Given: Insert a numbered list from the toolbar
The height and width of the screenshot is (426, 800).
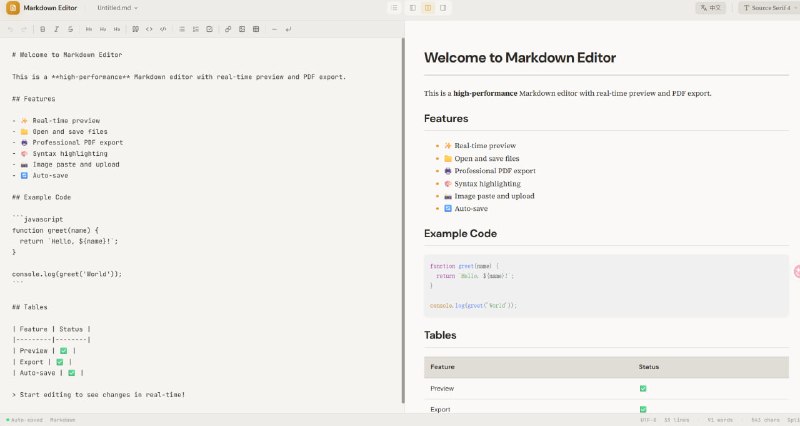Looking at the screenshot, I should [195, 29].
